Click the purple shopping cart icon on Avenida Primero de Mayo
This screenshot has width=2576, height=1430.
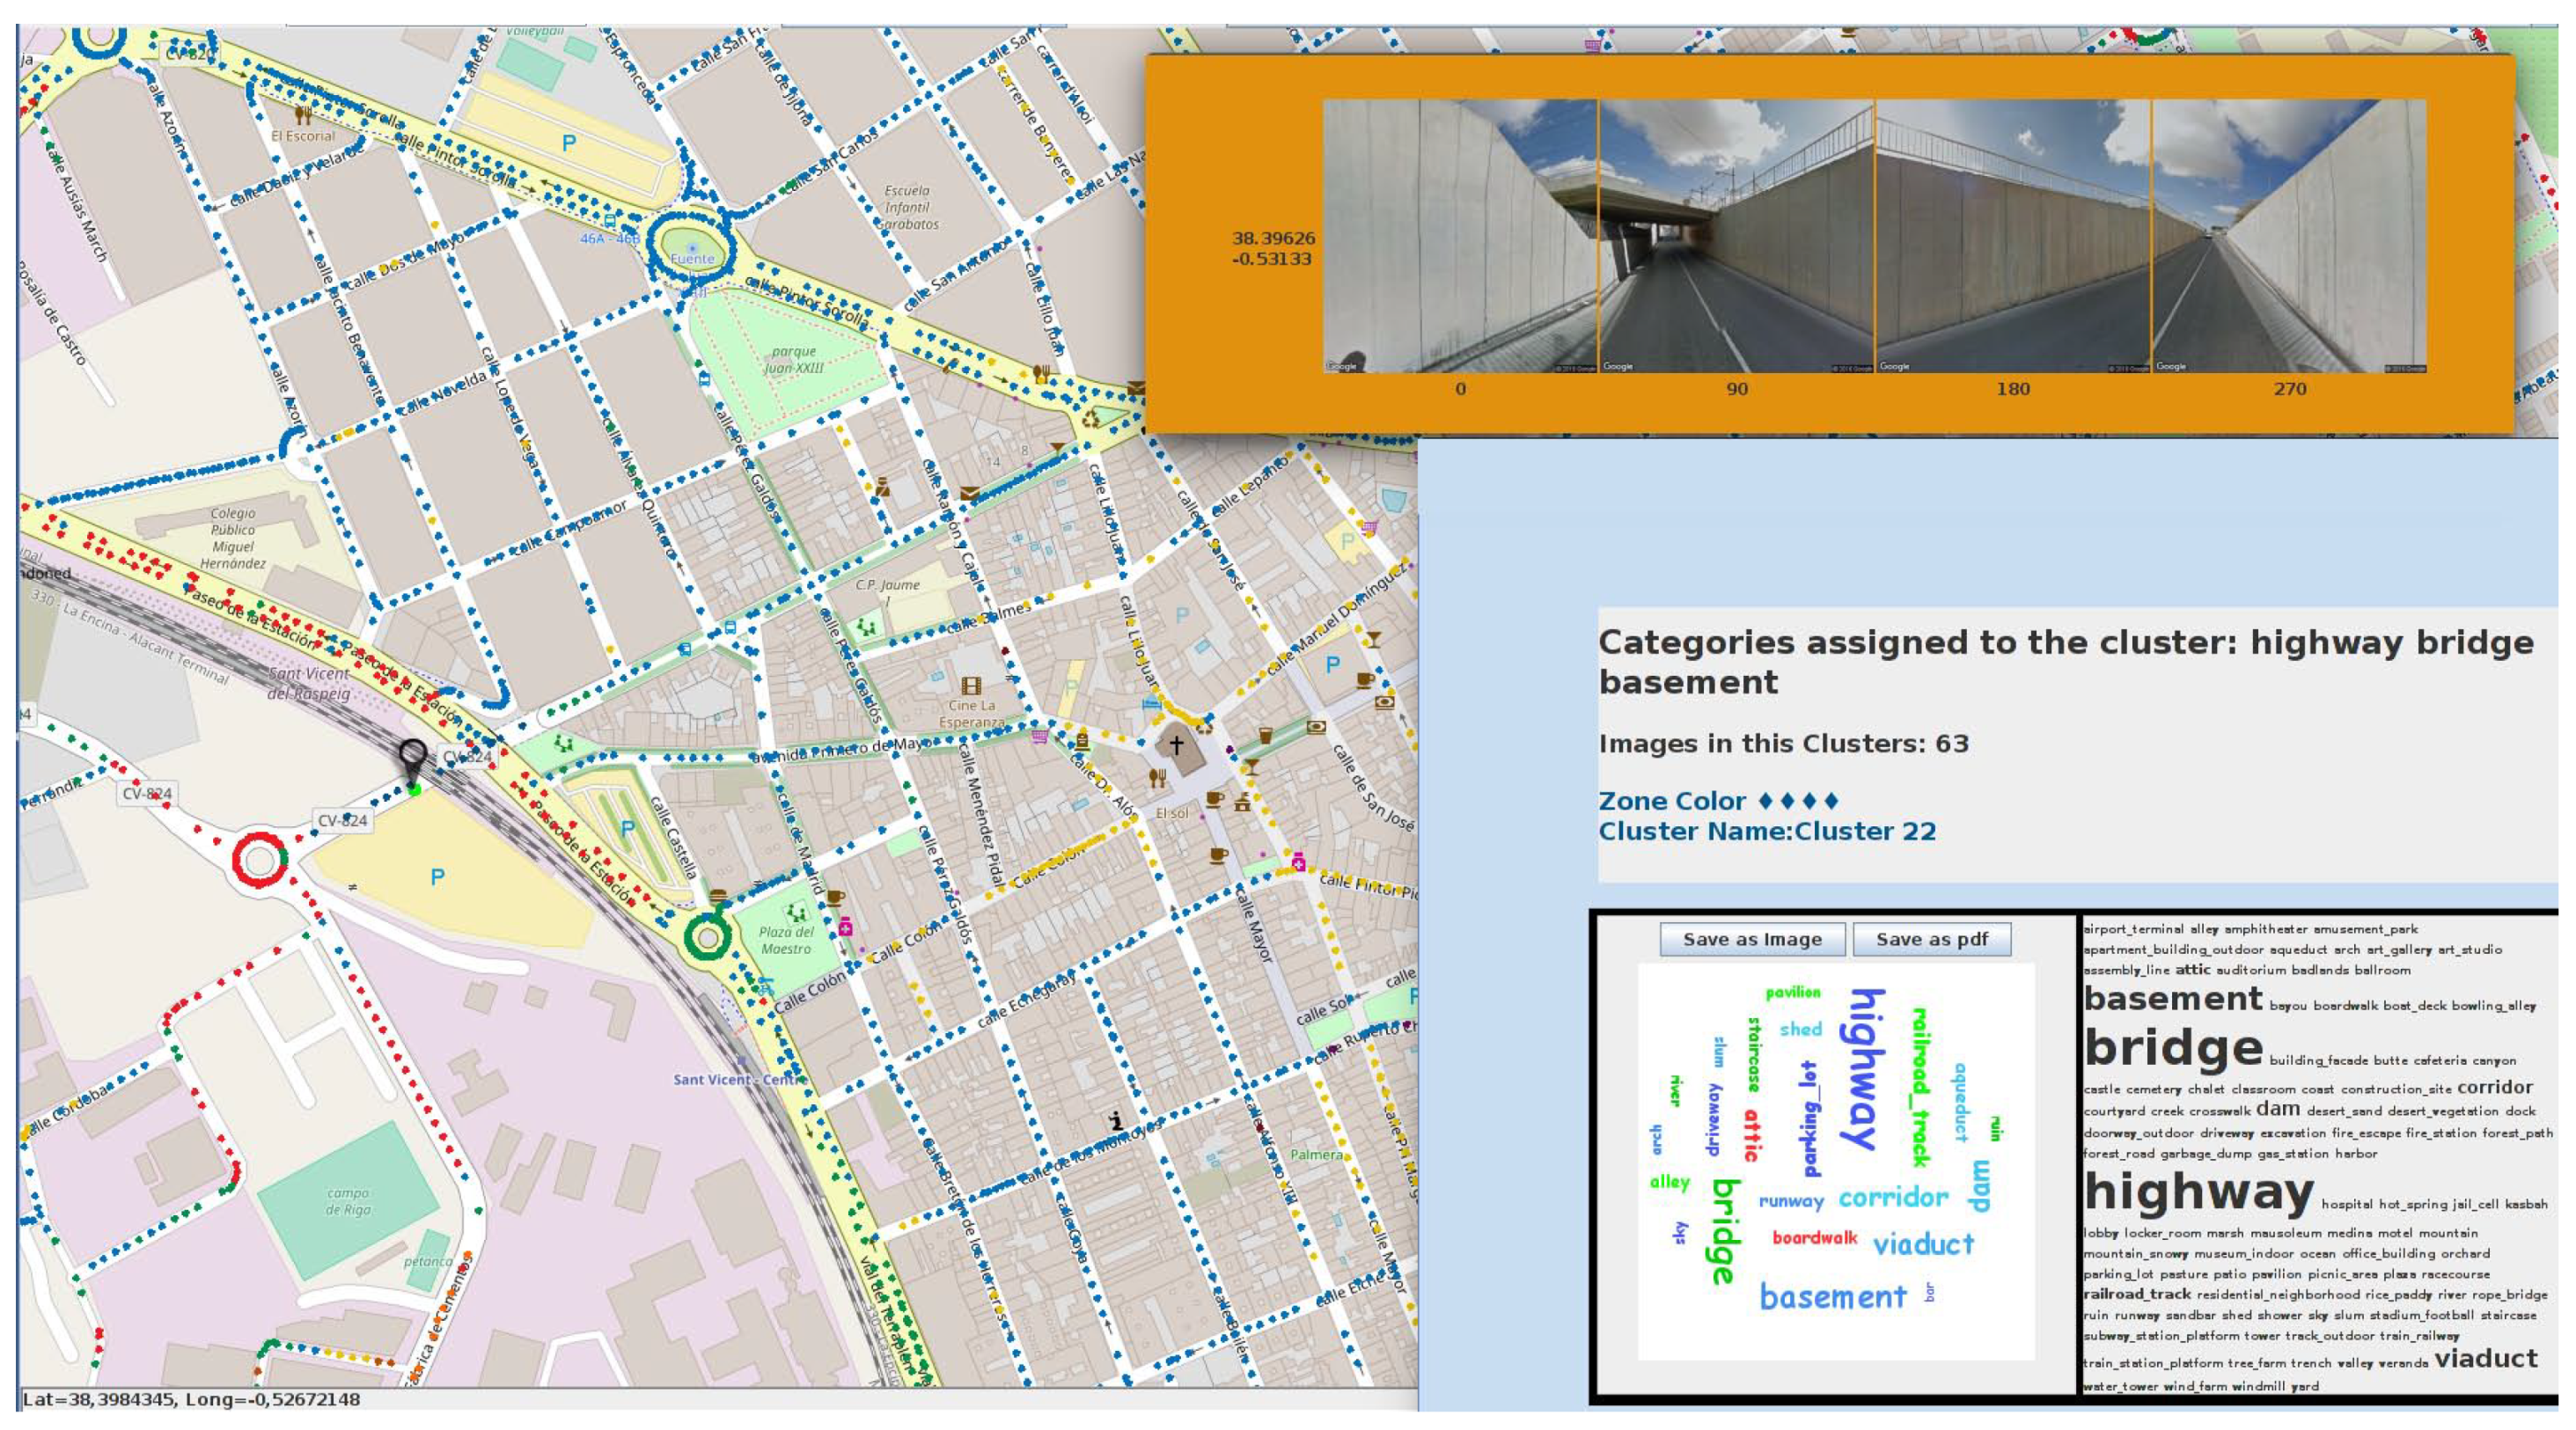(x=1040, y=736)
